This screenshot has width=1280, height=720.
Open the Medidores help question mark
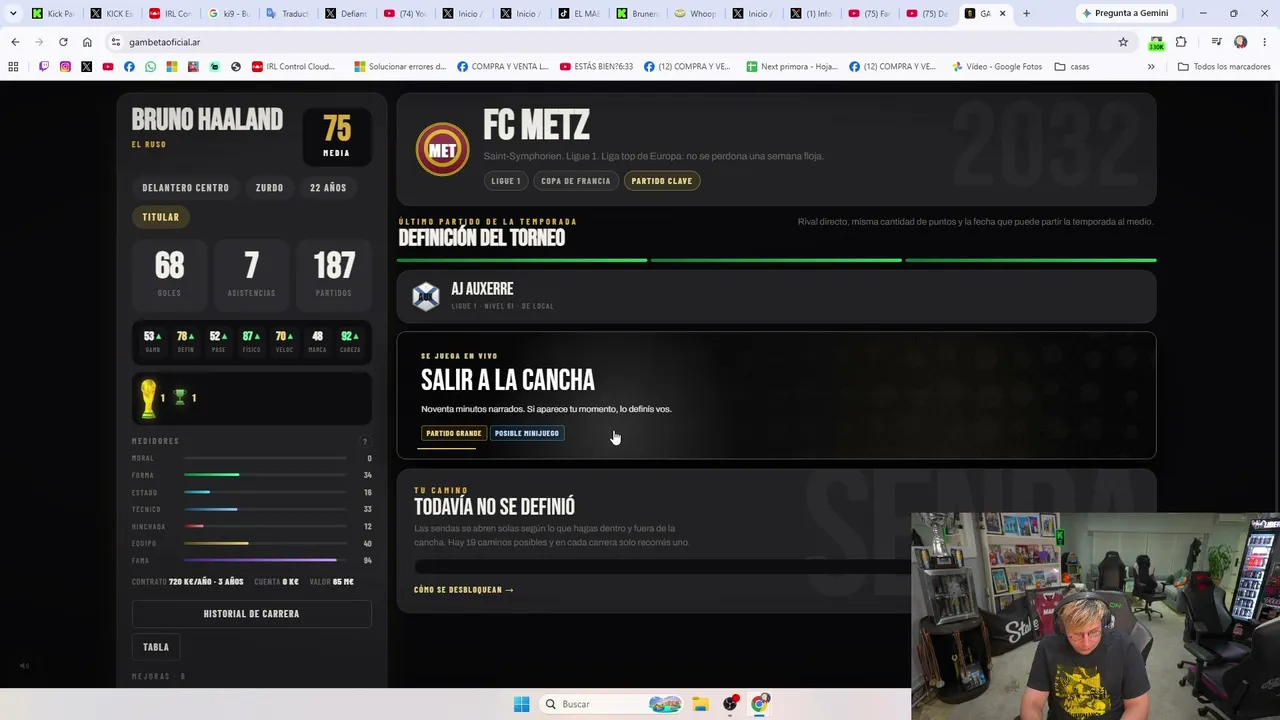365,441
